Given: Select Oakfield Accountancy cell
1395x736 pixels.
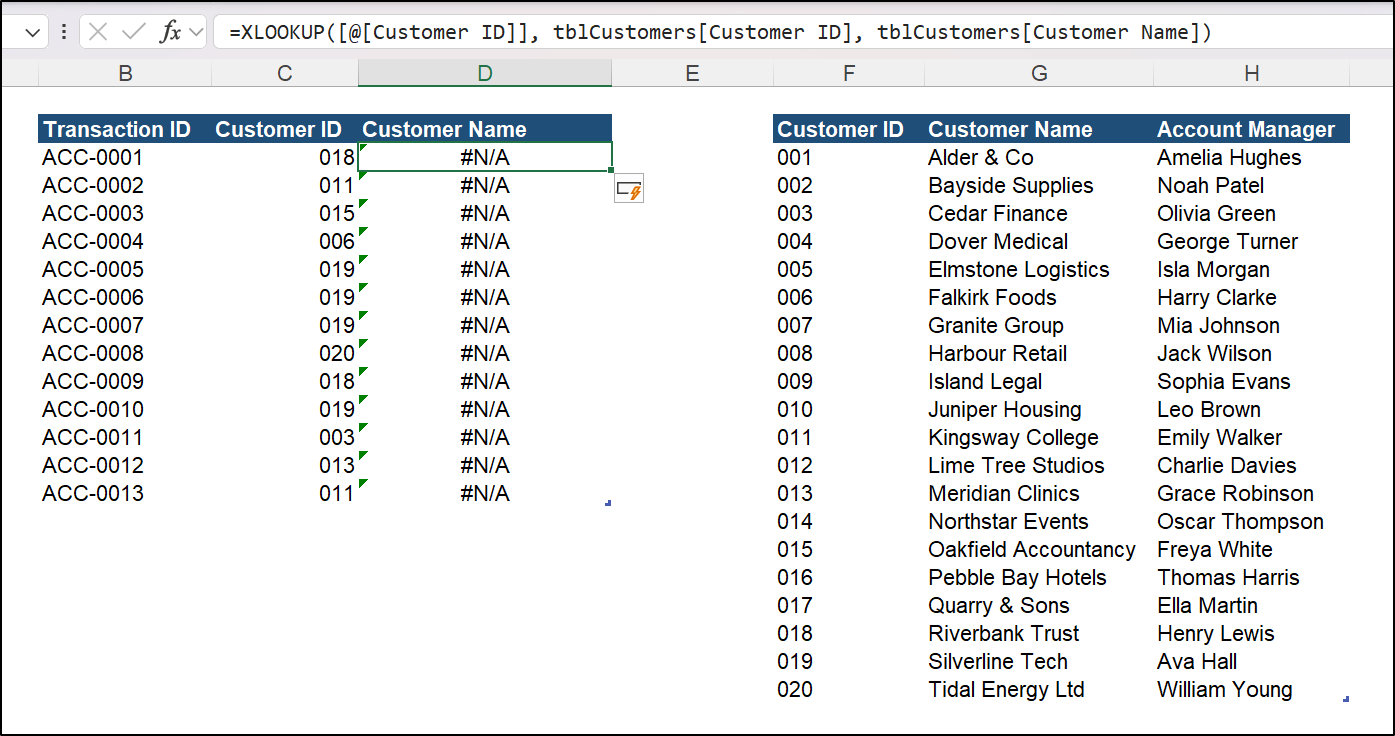Looking at the screenshot, I should (1039, 549).
